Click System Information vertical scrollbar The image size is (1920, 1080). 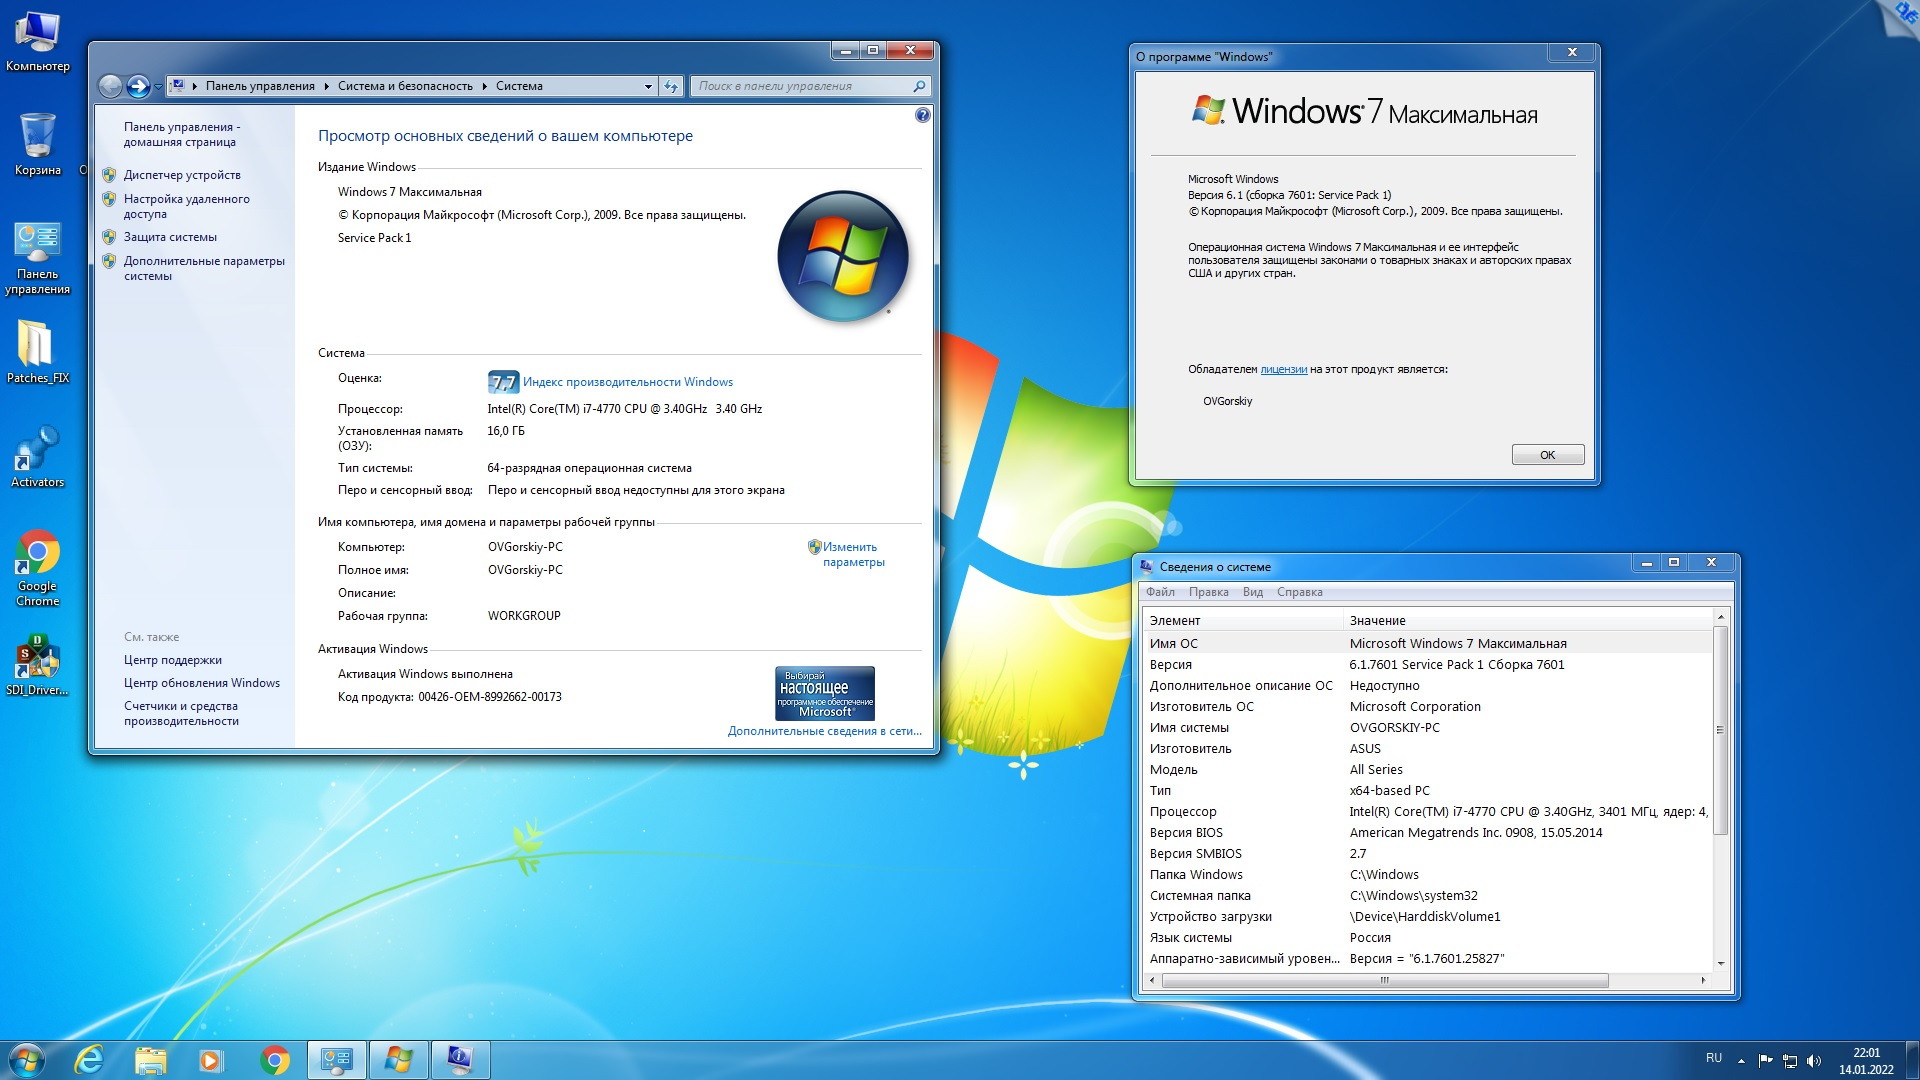(1720, 730)
